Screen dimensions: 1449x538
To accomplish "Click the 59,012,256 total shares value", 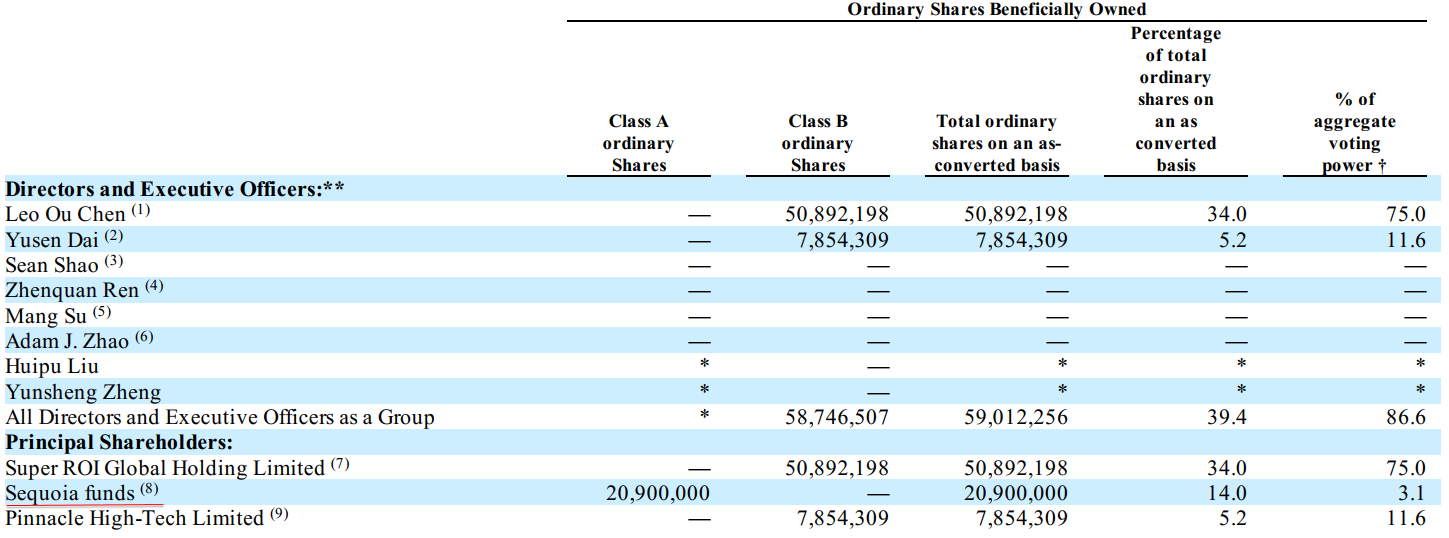I will click(x=1015, y=417).
